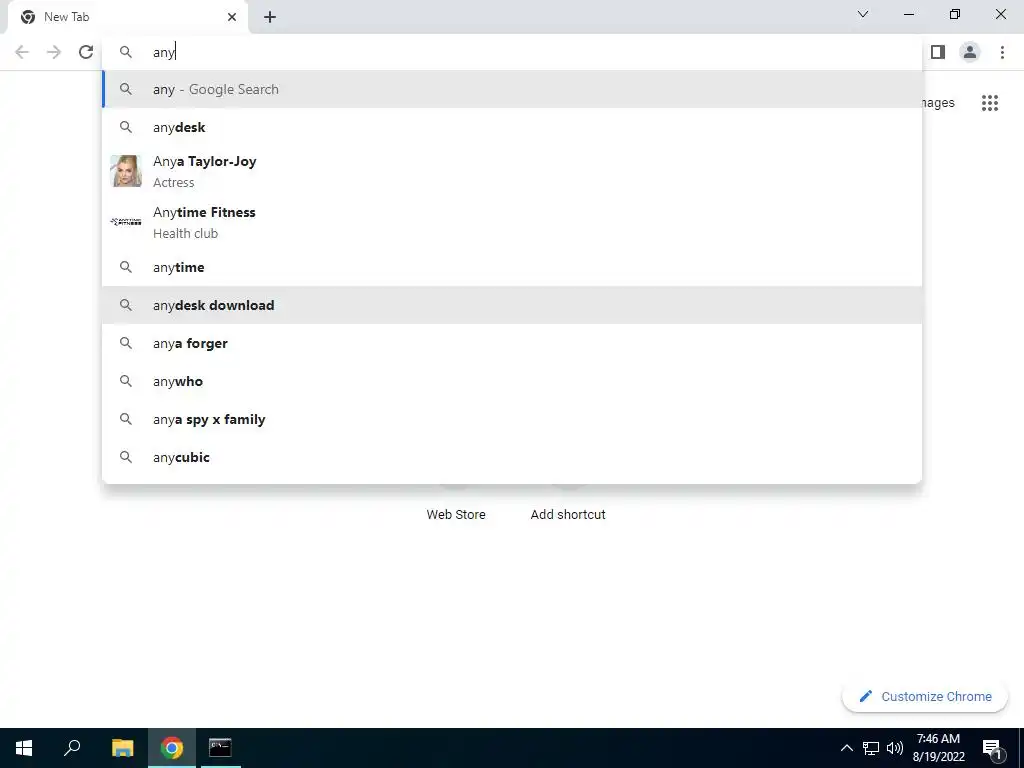The height and width of the screenshot is (768, 1024).
Task: Open the Google apps grid
Action: coord(990,103)
